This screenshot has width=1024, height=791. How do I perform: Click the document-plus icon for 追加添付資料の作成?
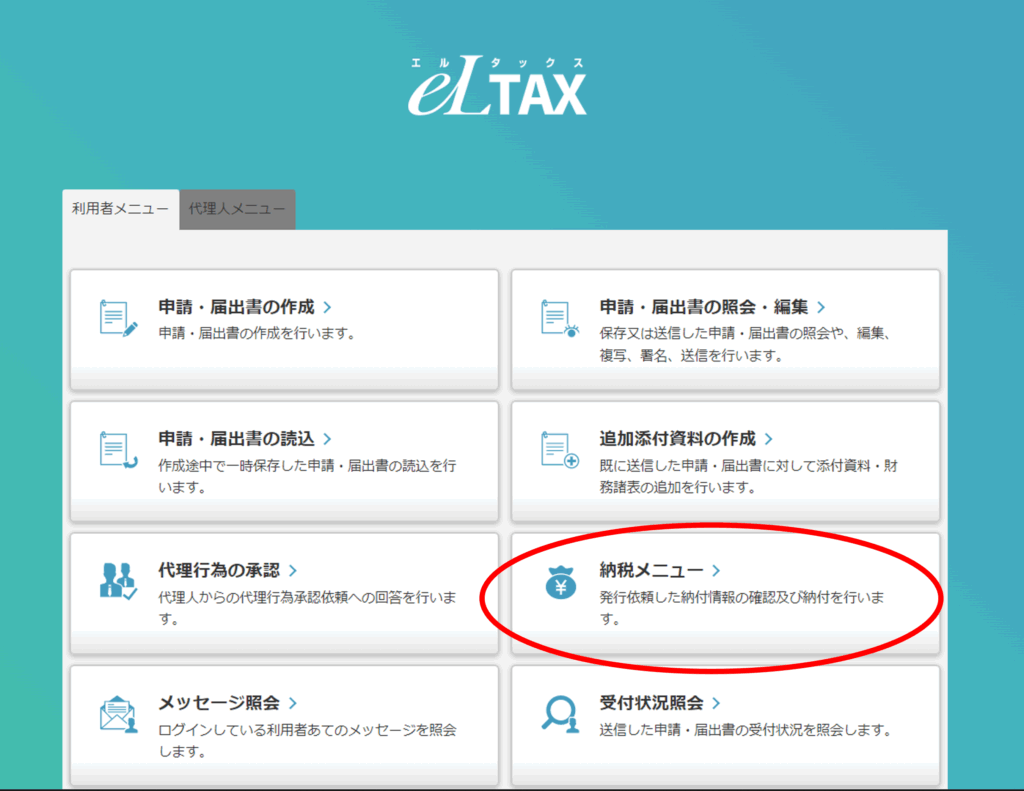[560, 449]
